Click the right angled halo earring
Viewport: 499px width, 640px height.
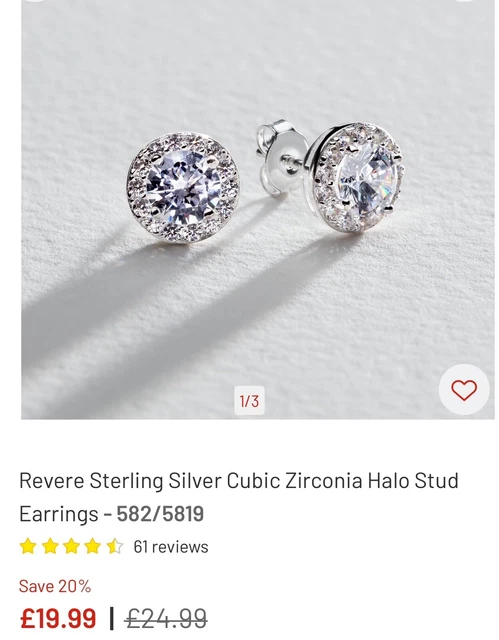(355, 176)
